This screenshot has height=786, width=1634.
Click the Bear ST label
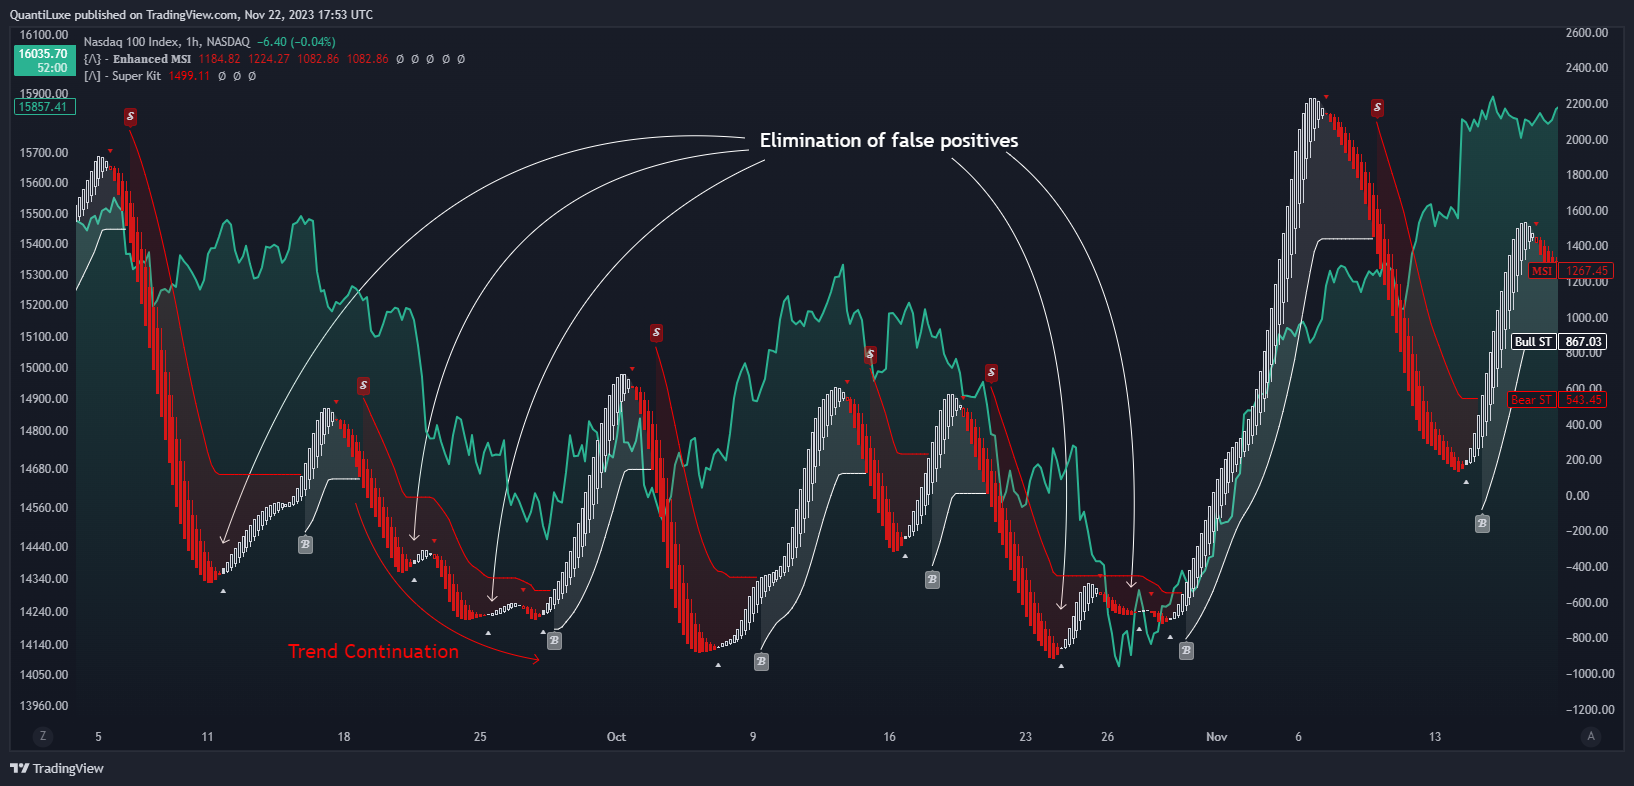pyautogui.click(x=1532, y=400)
